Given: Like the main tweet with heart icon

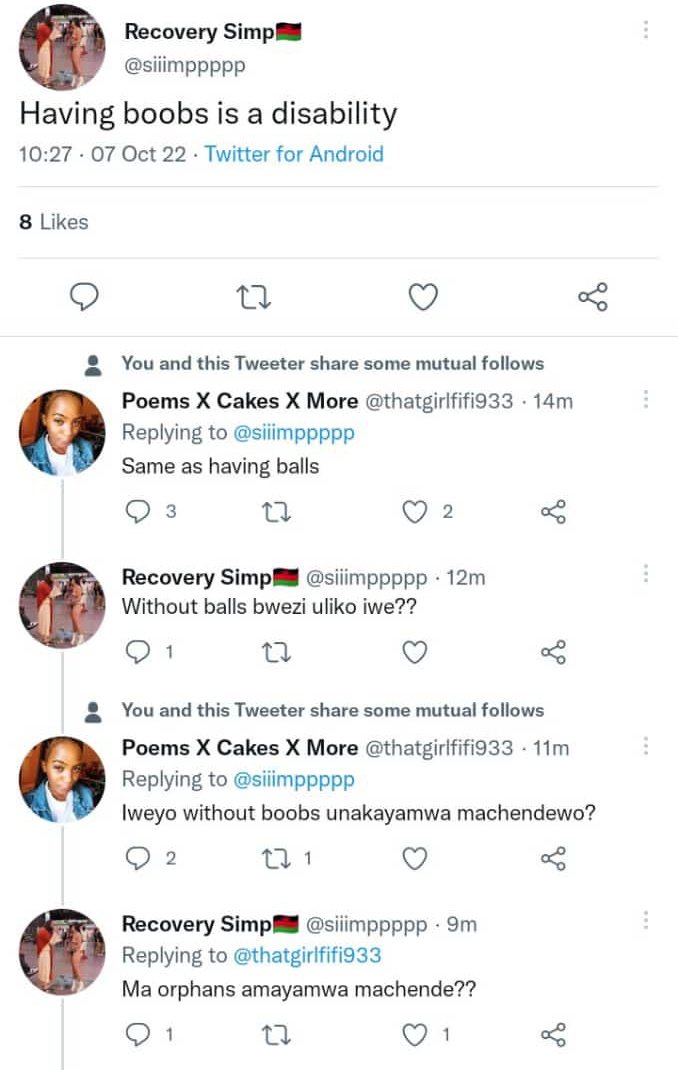Looking at the screenshot, I should (x=423, y=298).
